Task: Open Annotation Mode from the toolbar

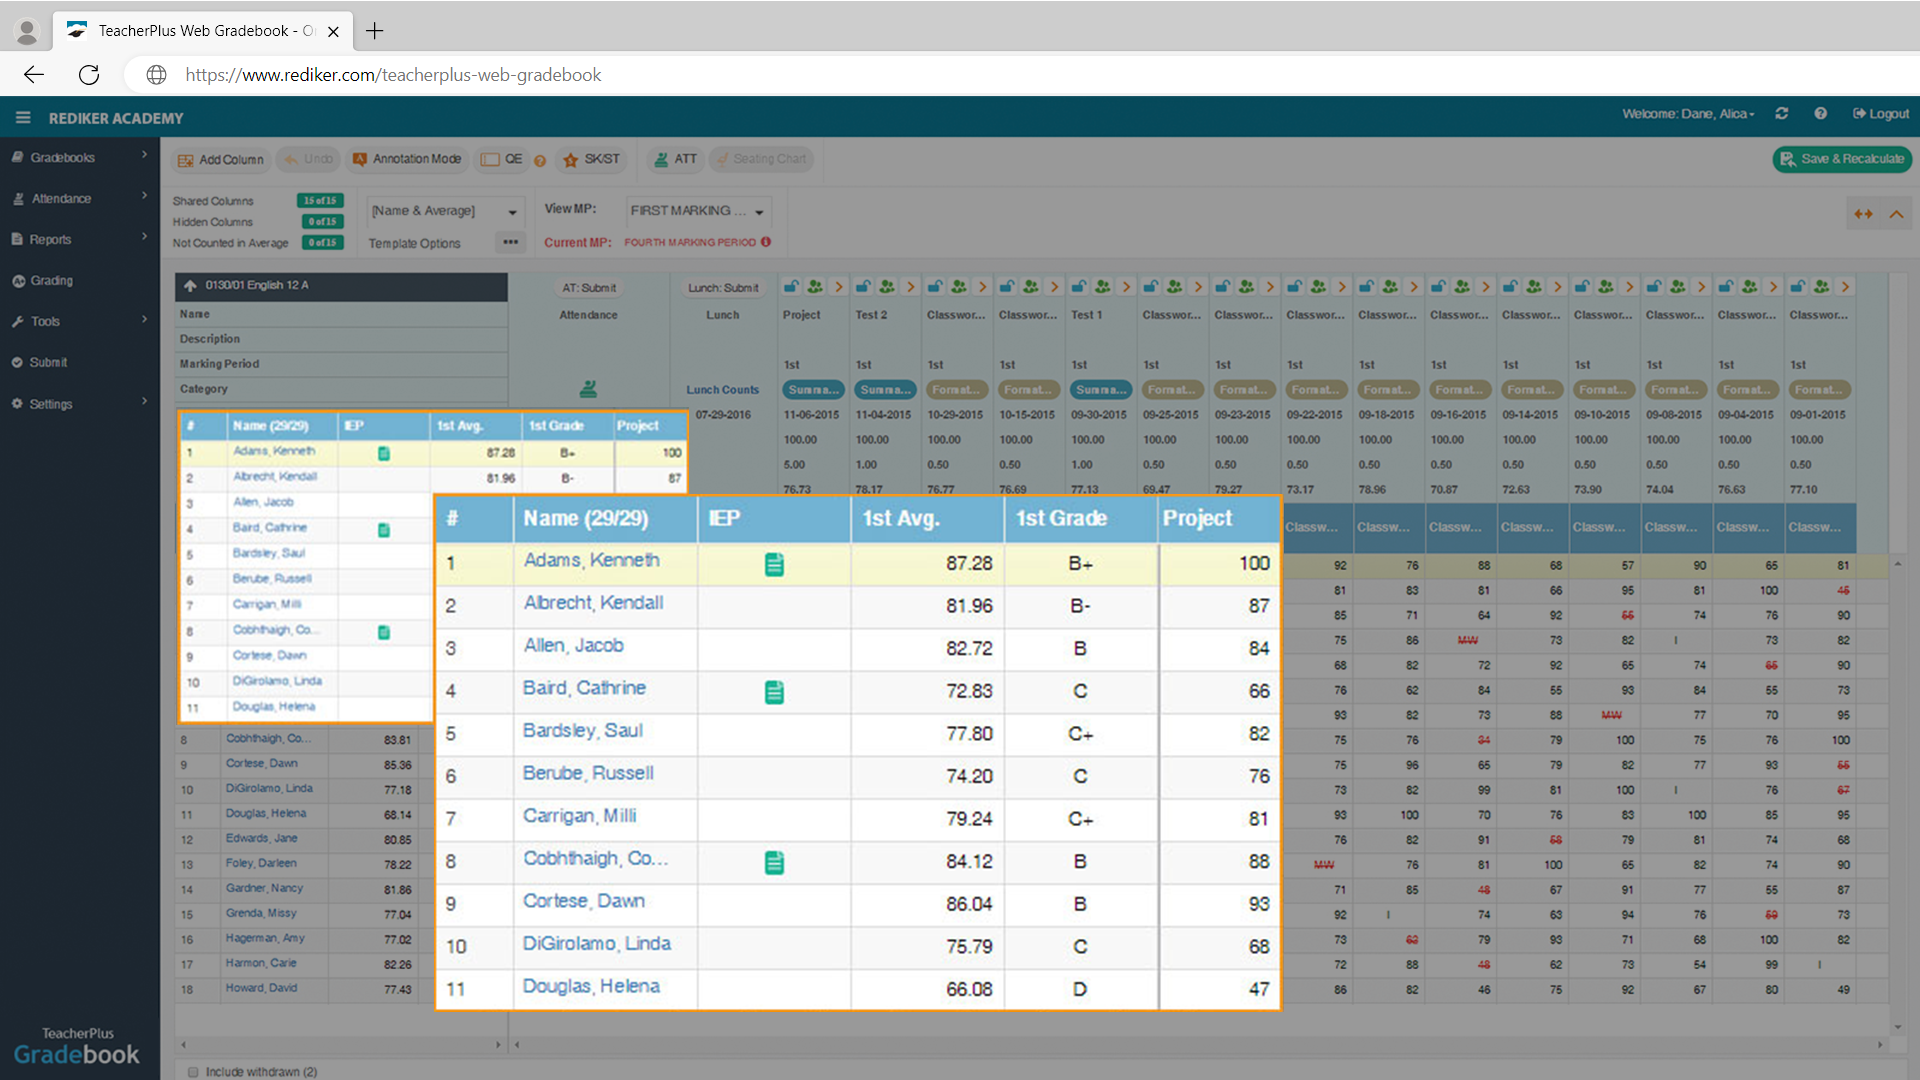Action: pyautogui.click(x=407, y=159)
